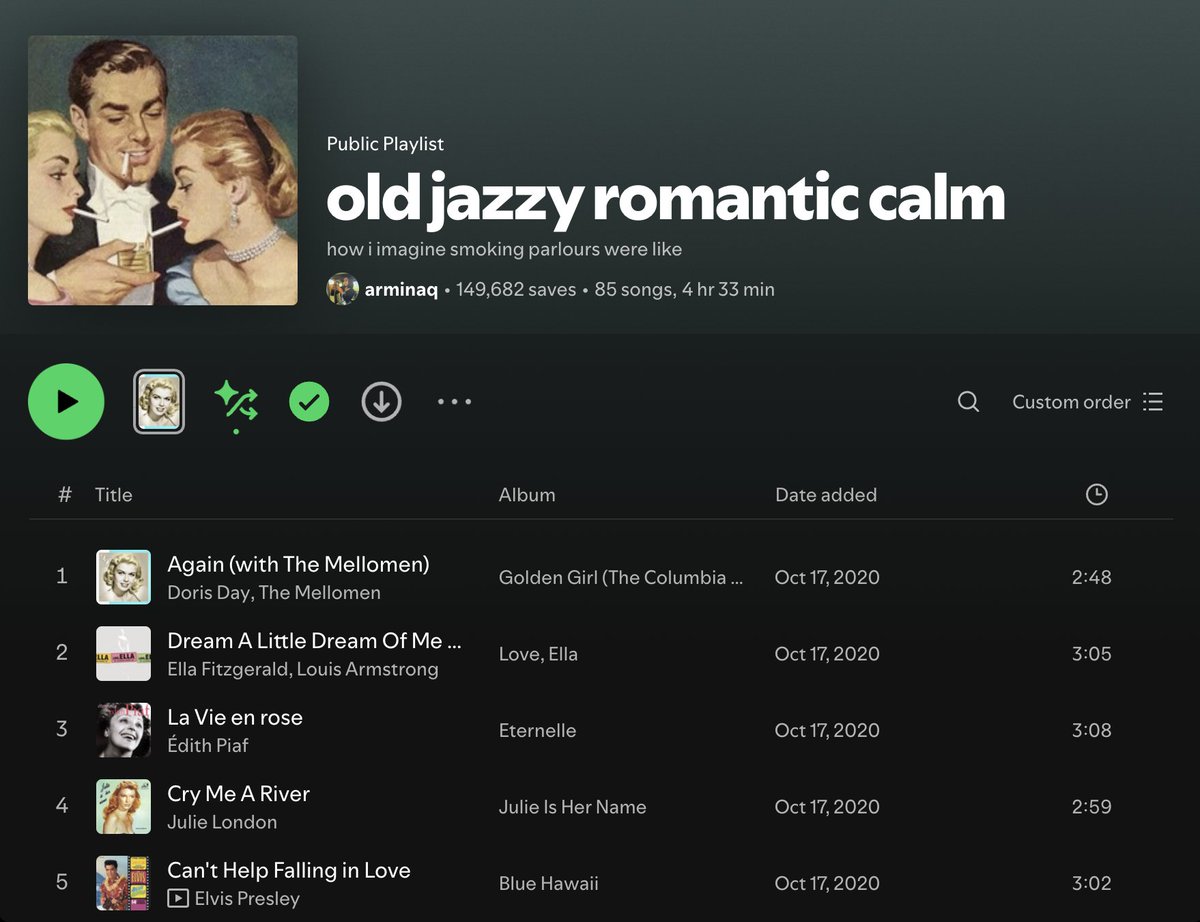Click the Cry Me A River album art

pyautogui.click(x=123, y=807)
